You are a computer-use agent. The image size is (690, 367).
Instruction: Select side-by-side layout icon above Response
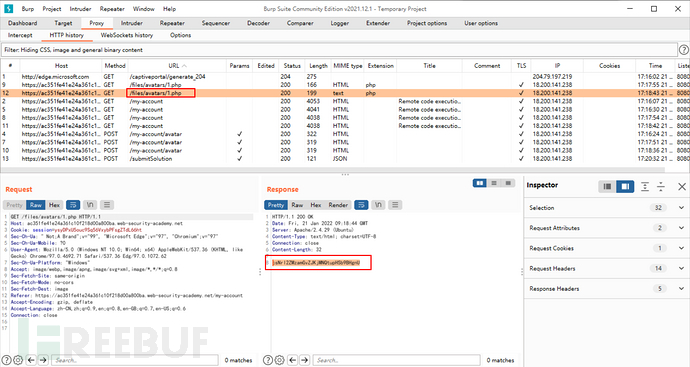click(x=480, y=183)
